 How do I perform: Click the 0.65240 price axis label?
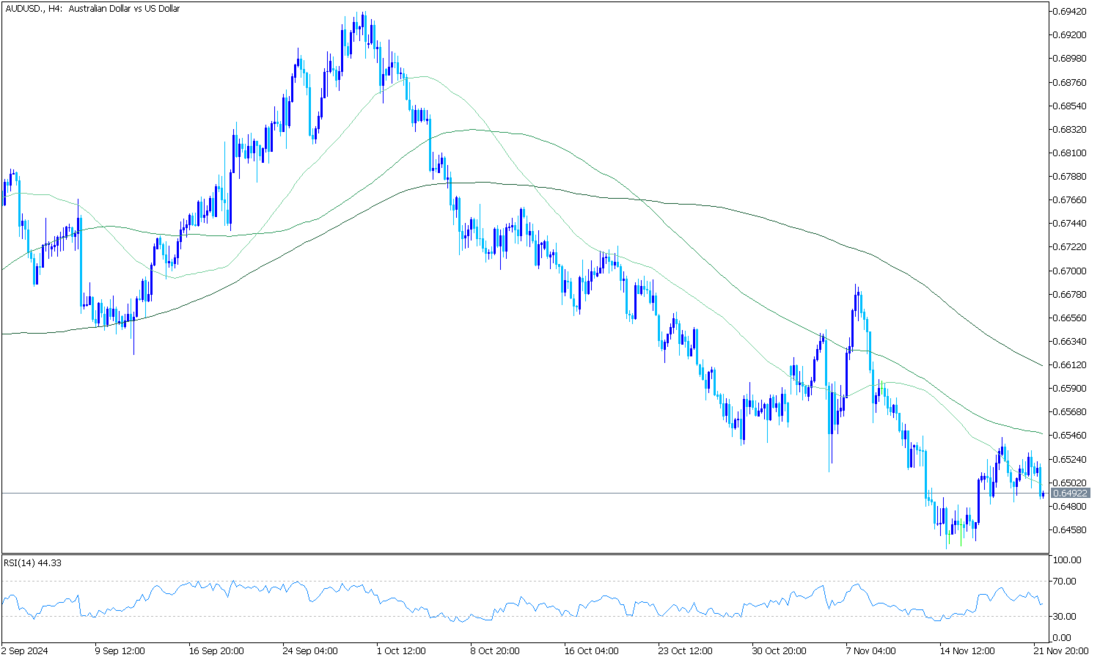[1070, 459]
